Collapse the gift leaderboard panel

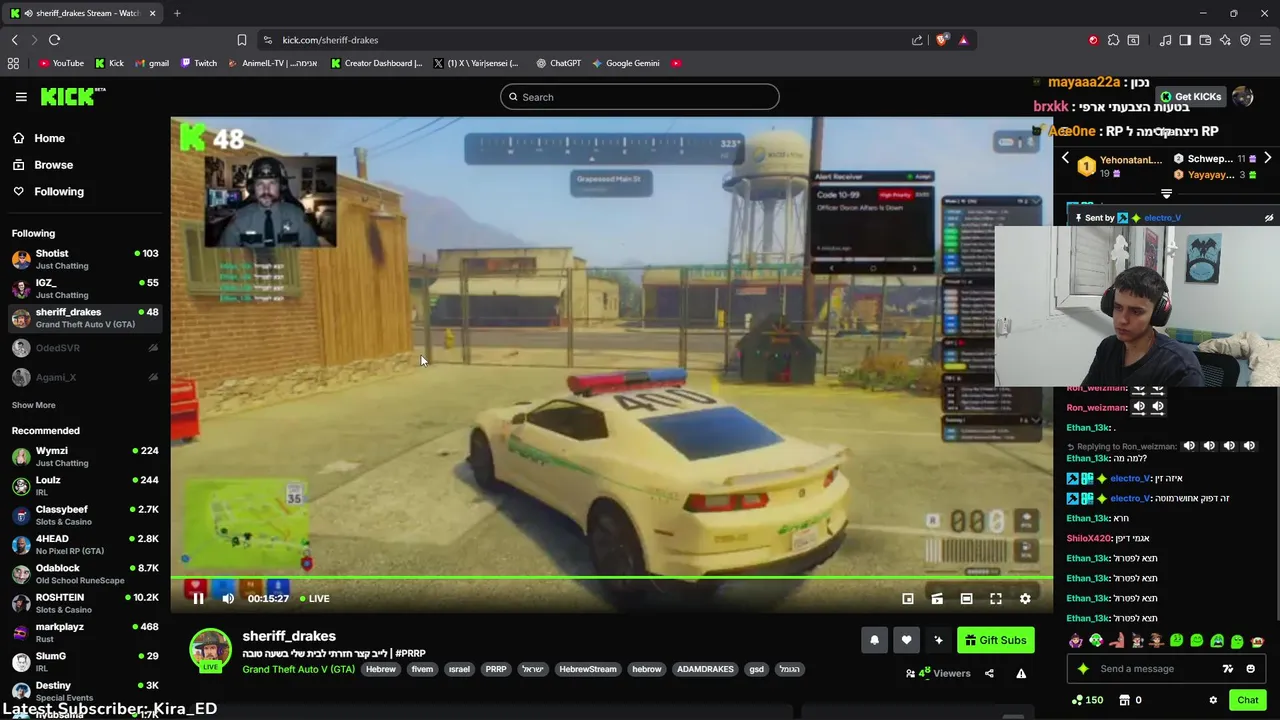1166,193
